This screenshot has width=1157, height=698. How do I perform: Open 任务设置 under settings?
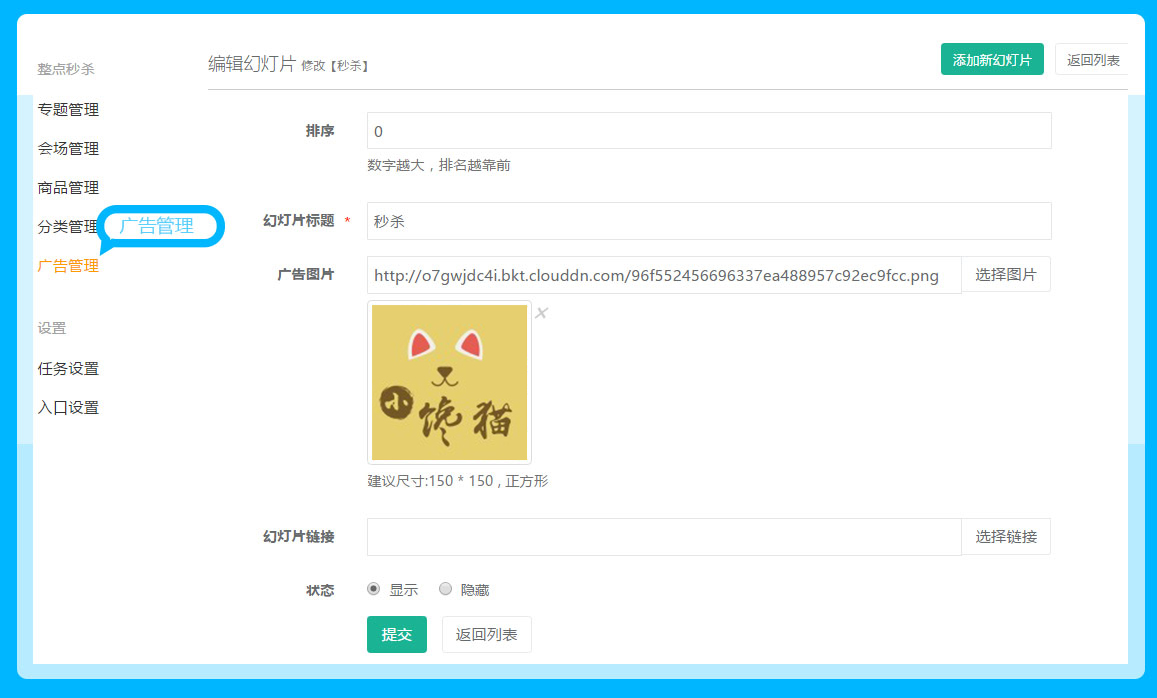[x=68, y=369]
